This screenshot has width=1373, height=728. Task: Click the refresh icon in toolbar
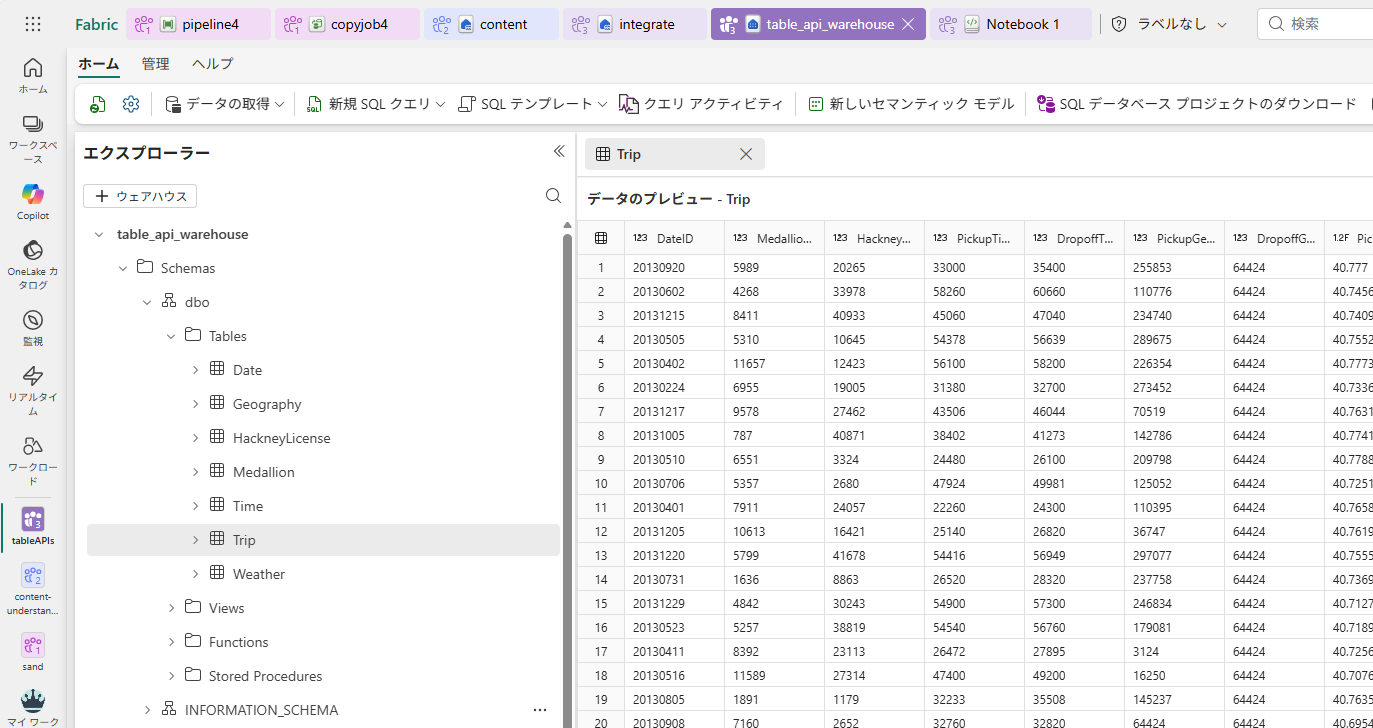(98, 104)
